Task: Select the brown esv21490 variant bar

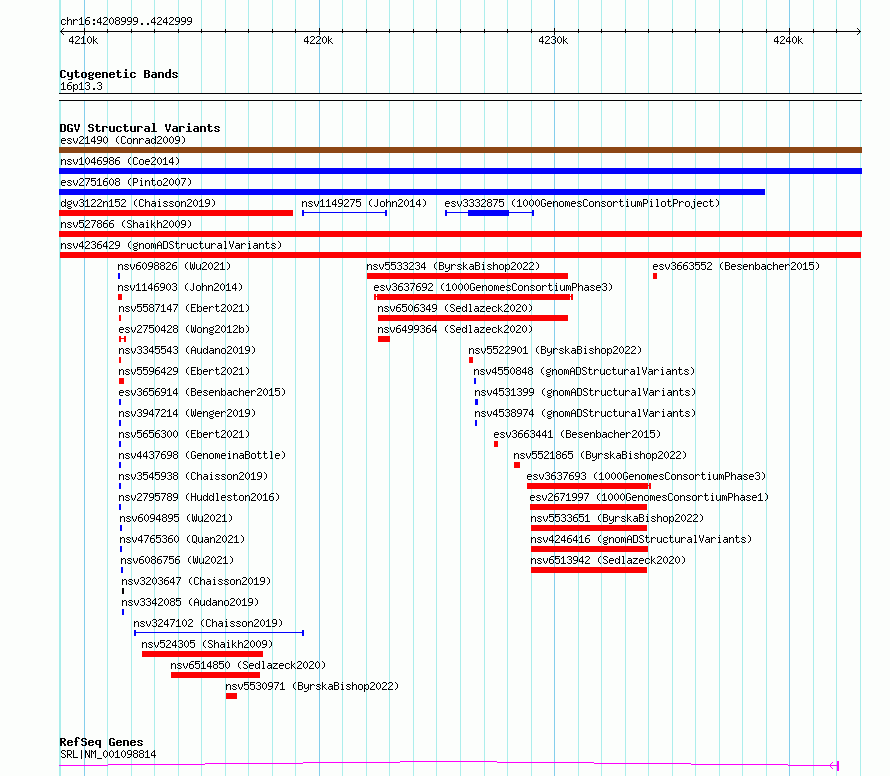Action: pos(460,150)
